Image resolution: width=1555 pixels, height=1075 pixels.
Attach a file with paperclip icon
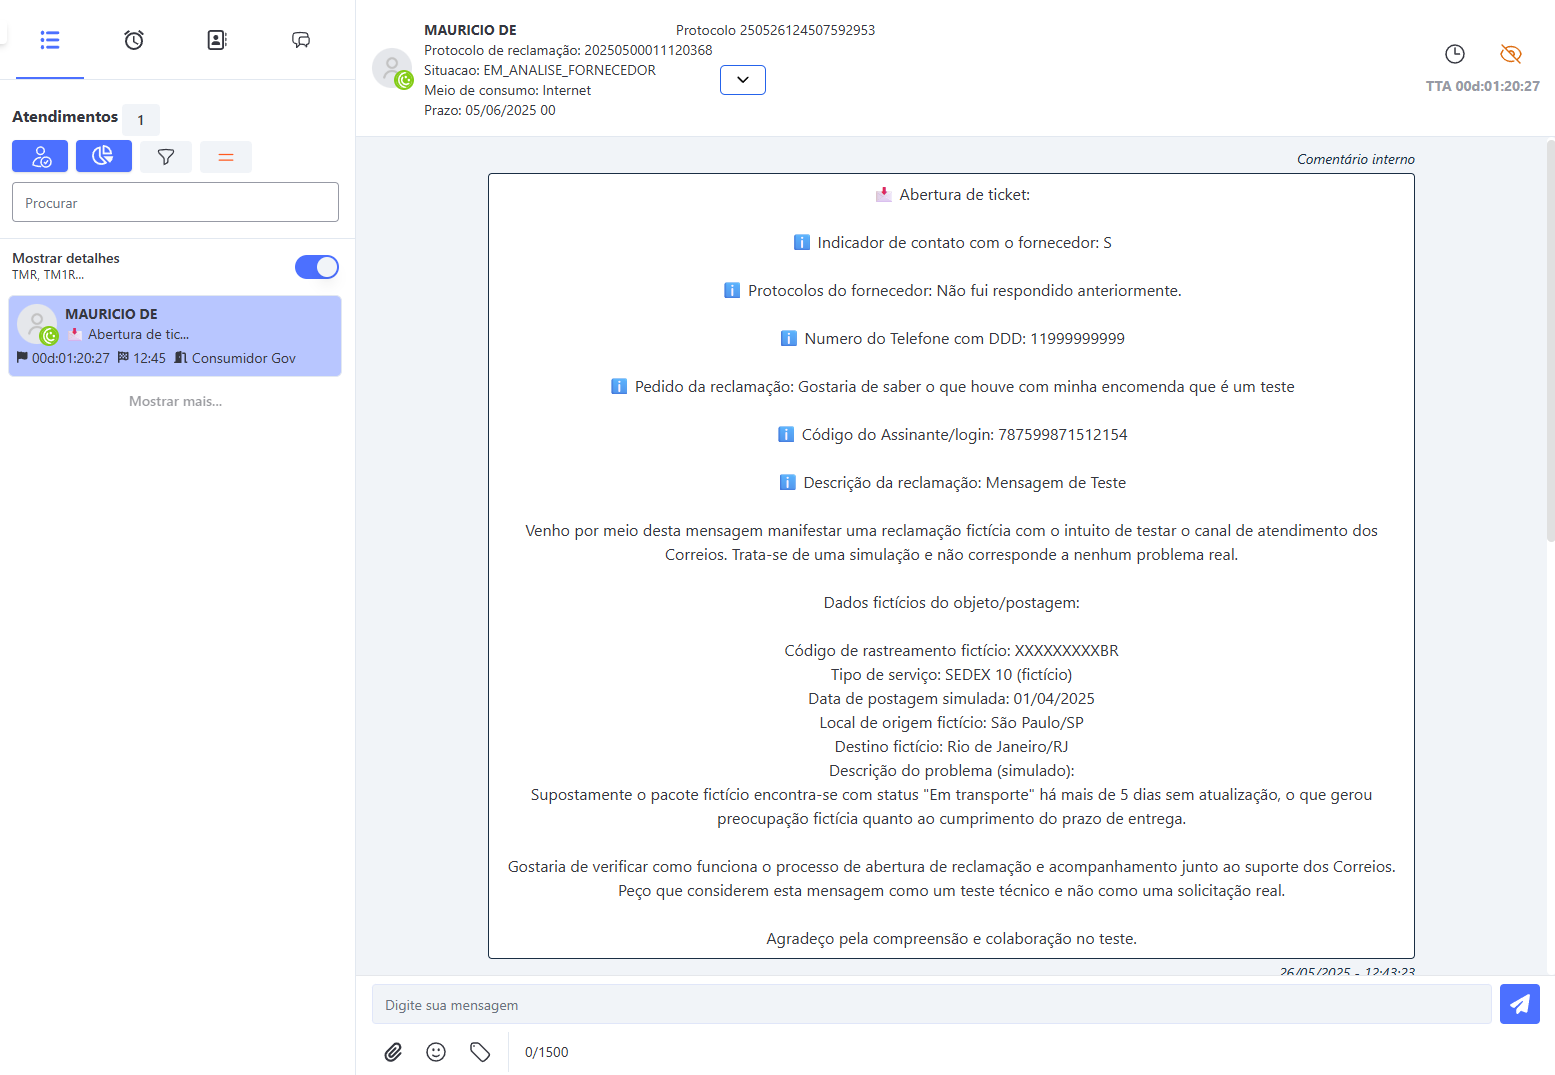[393, 1052]
